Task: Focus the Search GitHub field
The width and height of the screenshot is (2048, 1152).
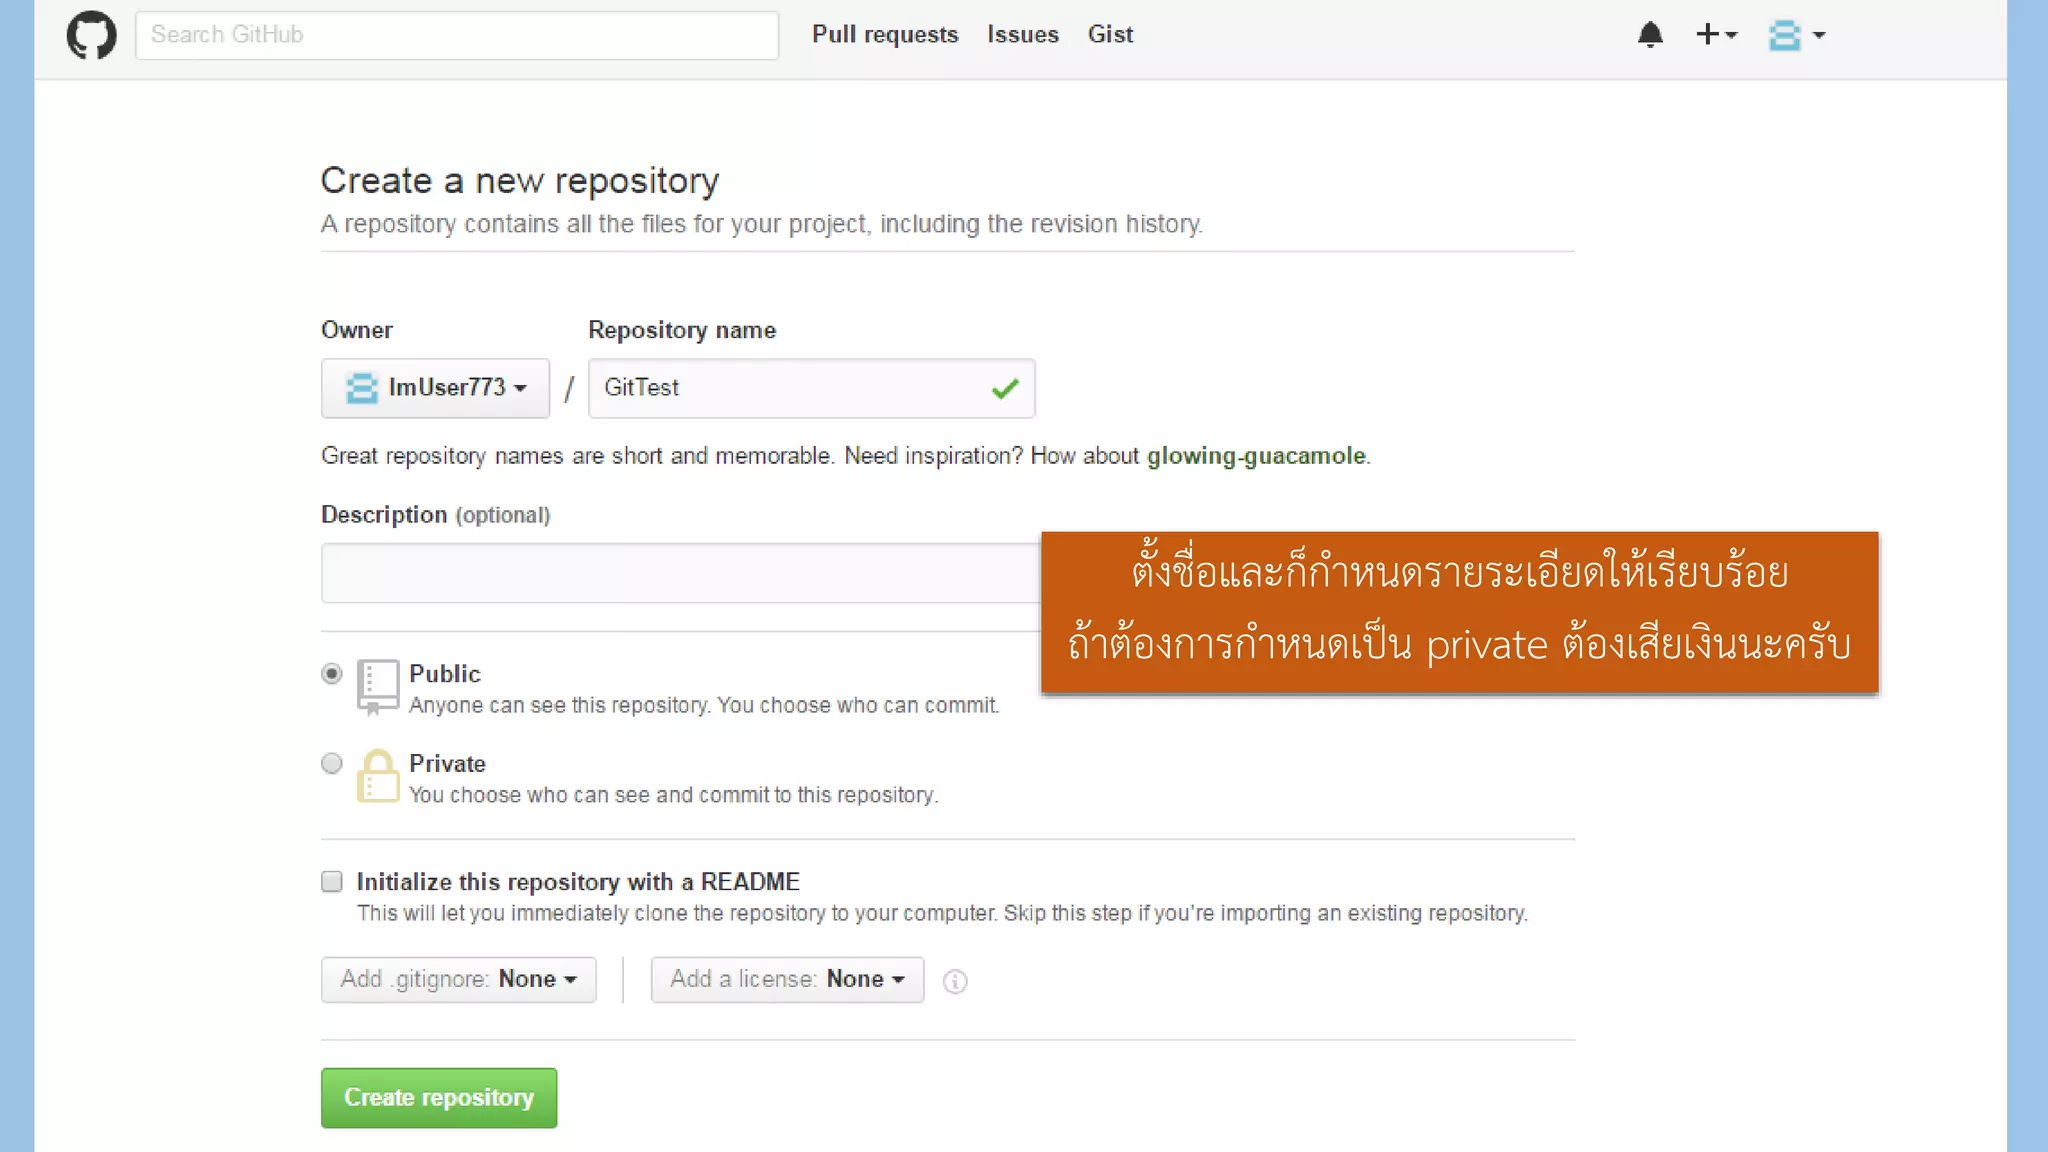Action: 456,35
